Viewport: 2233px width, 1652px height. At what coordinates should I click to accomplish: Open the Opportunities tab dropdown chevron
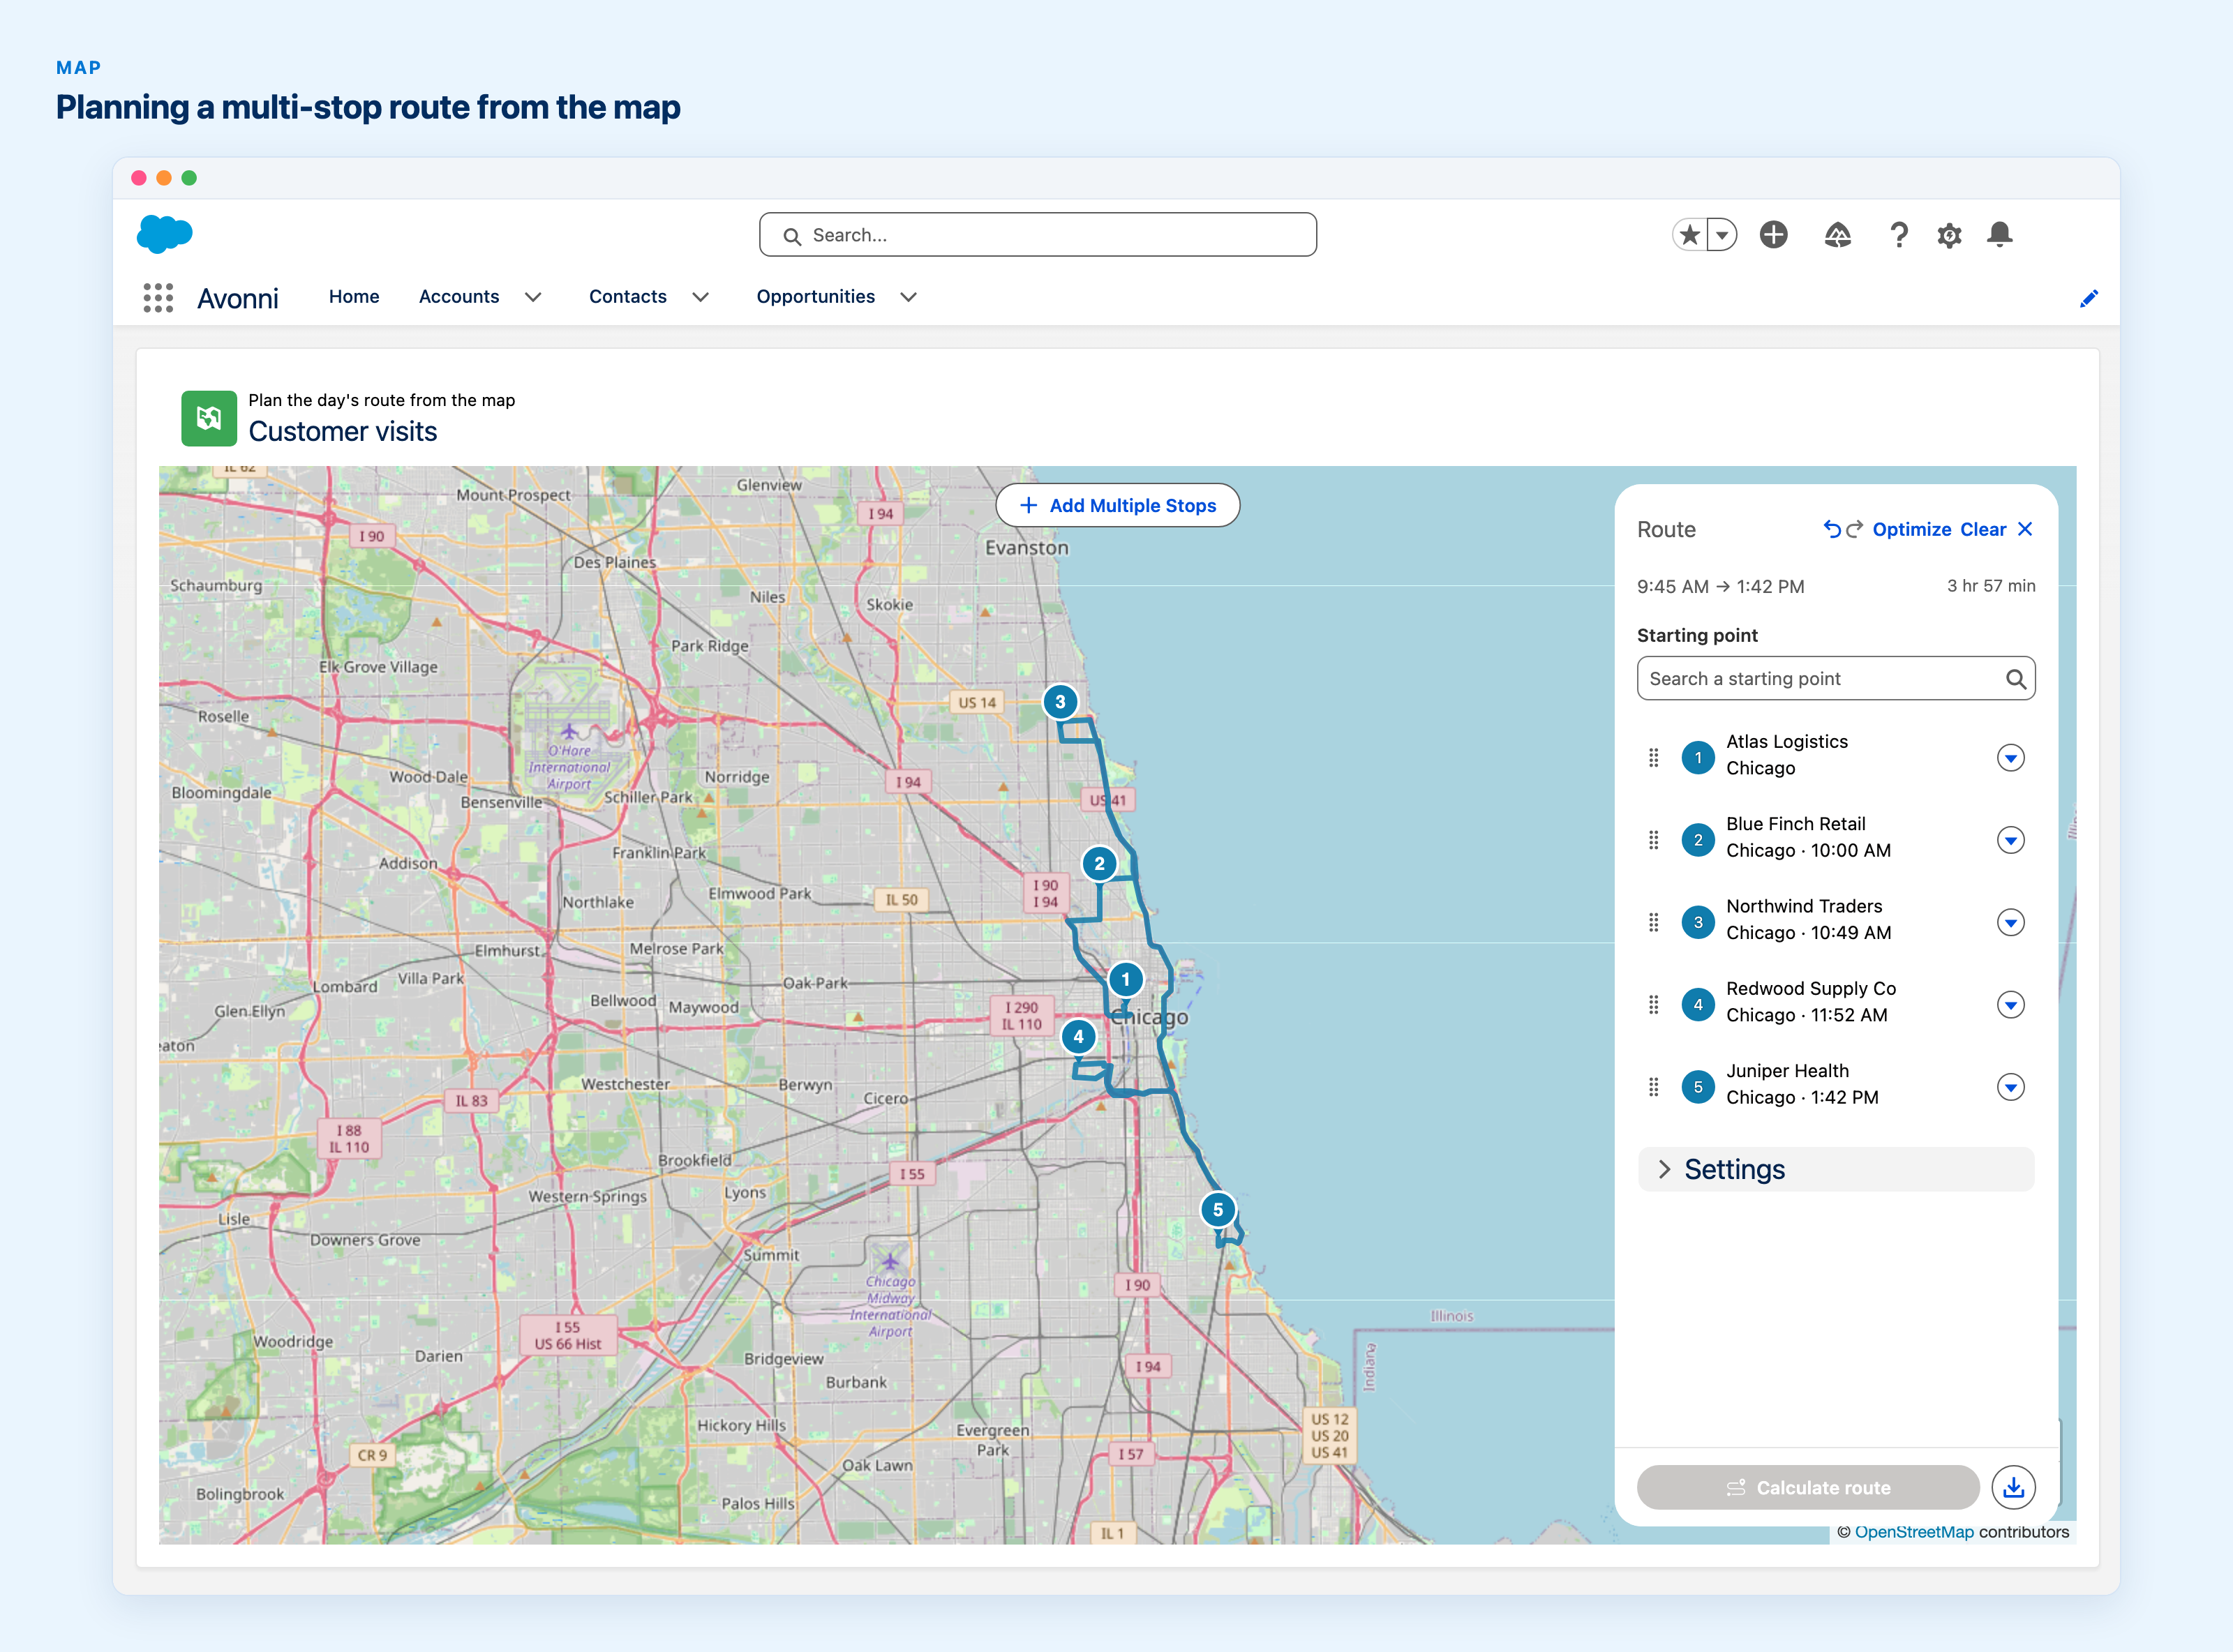[908, 297]
